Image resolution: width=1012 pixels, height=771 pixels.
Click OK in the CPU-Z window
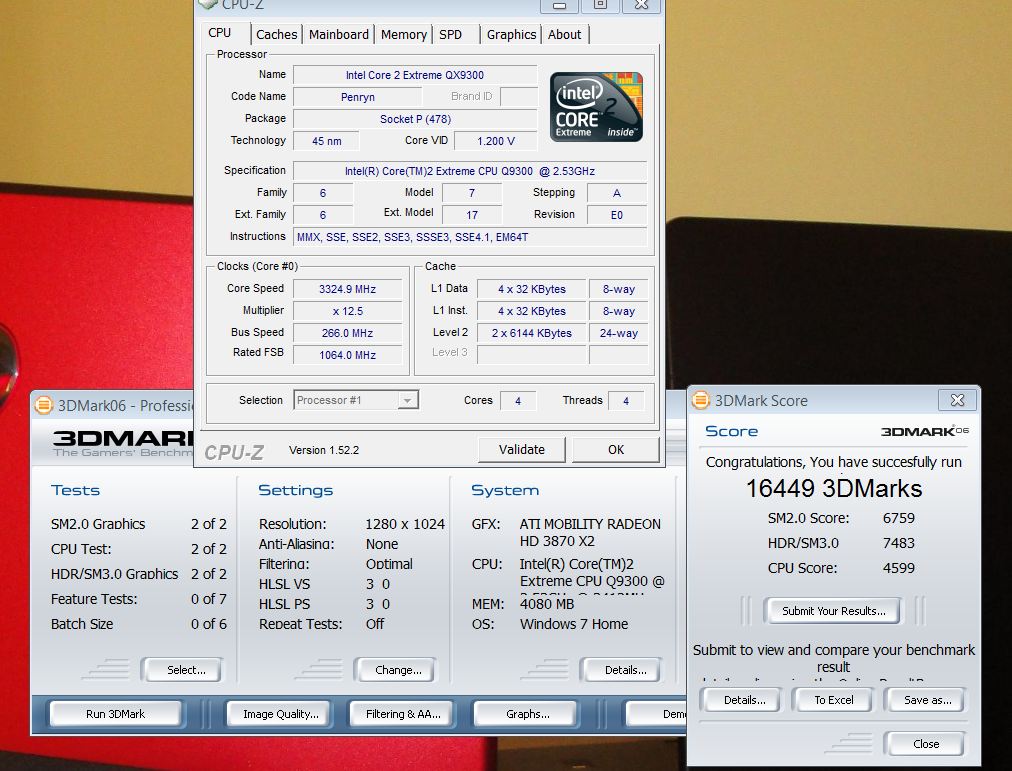point(616,450)
